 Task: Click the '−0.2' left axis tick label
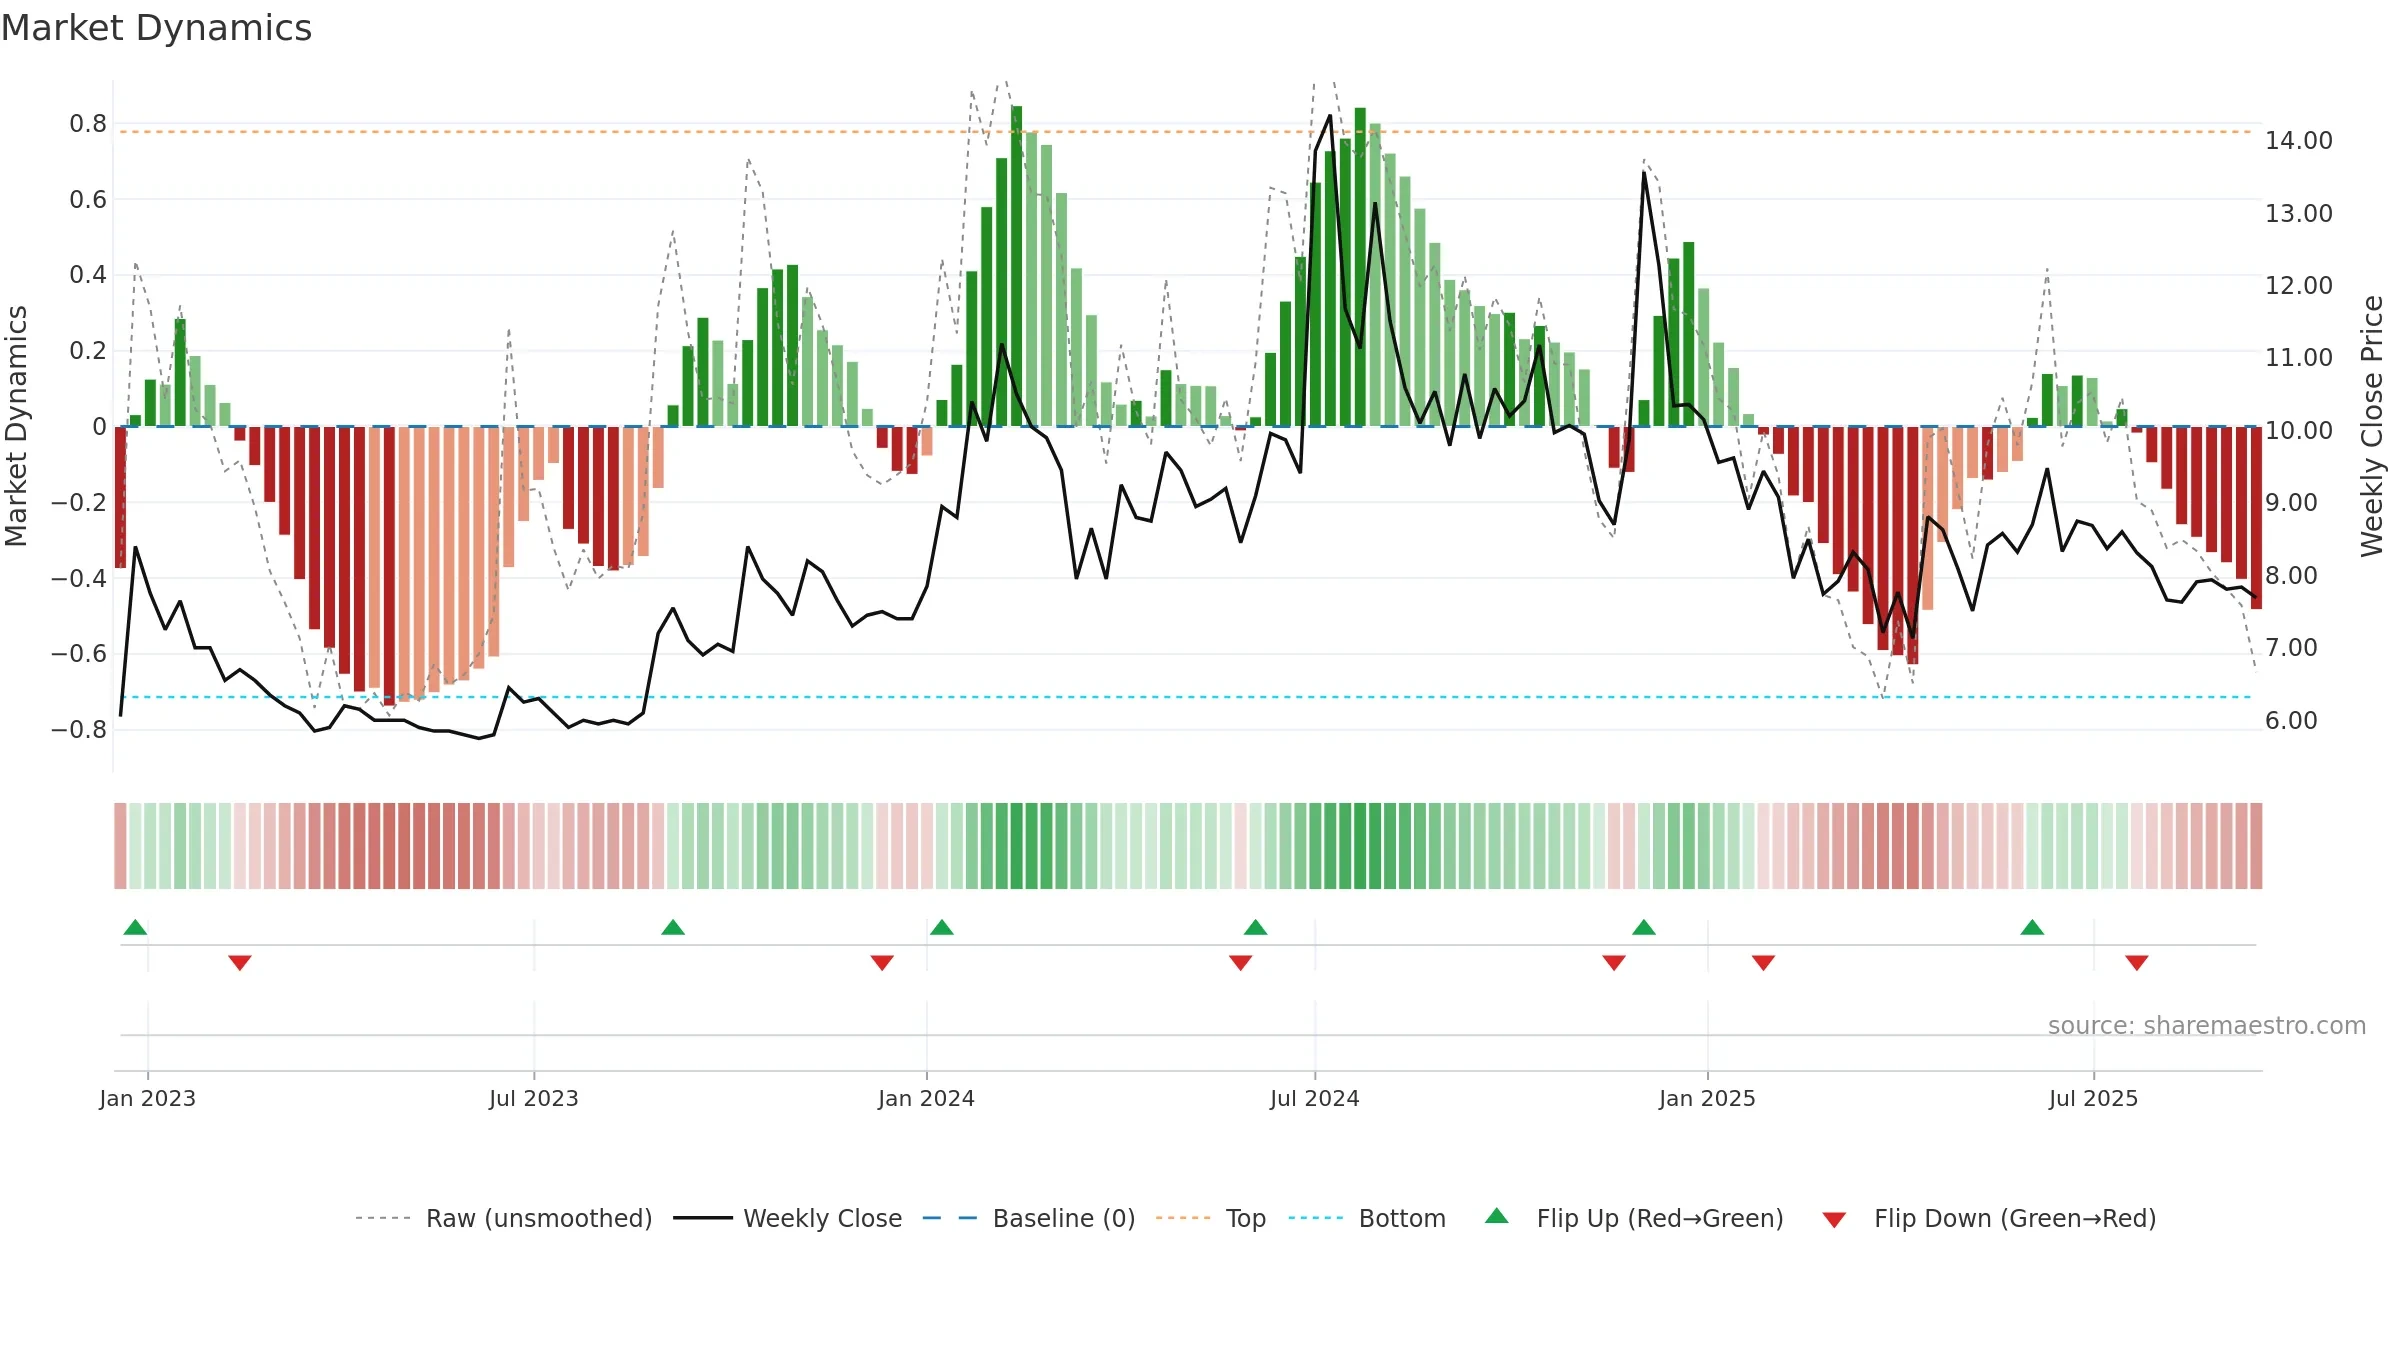pyautogui.click(x=79, y=502)
